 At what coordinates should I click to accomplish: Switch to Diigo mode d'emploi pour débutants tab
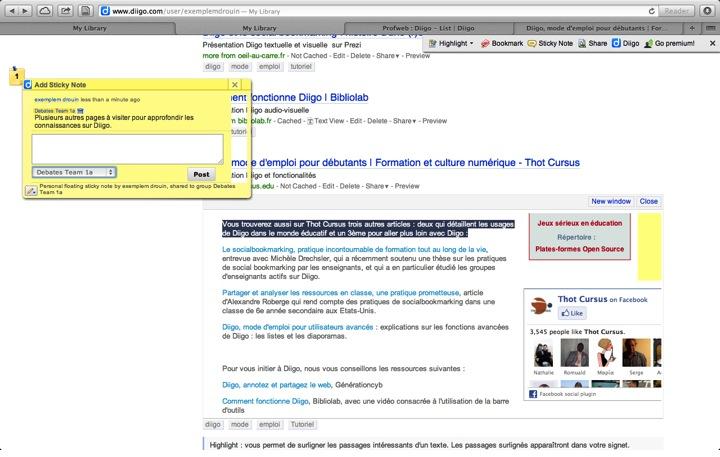pyautogui.click(x=597, y=28)
